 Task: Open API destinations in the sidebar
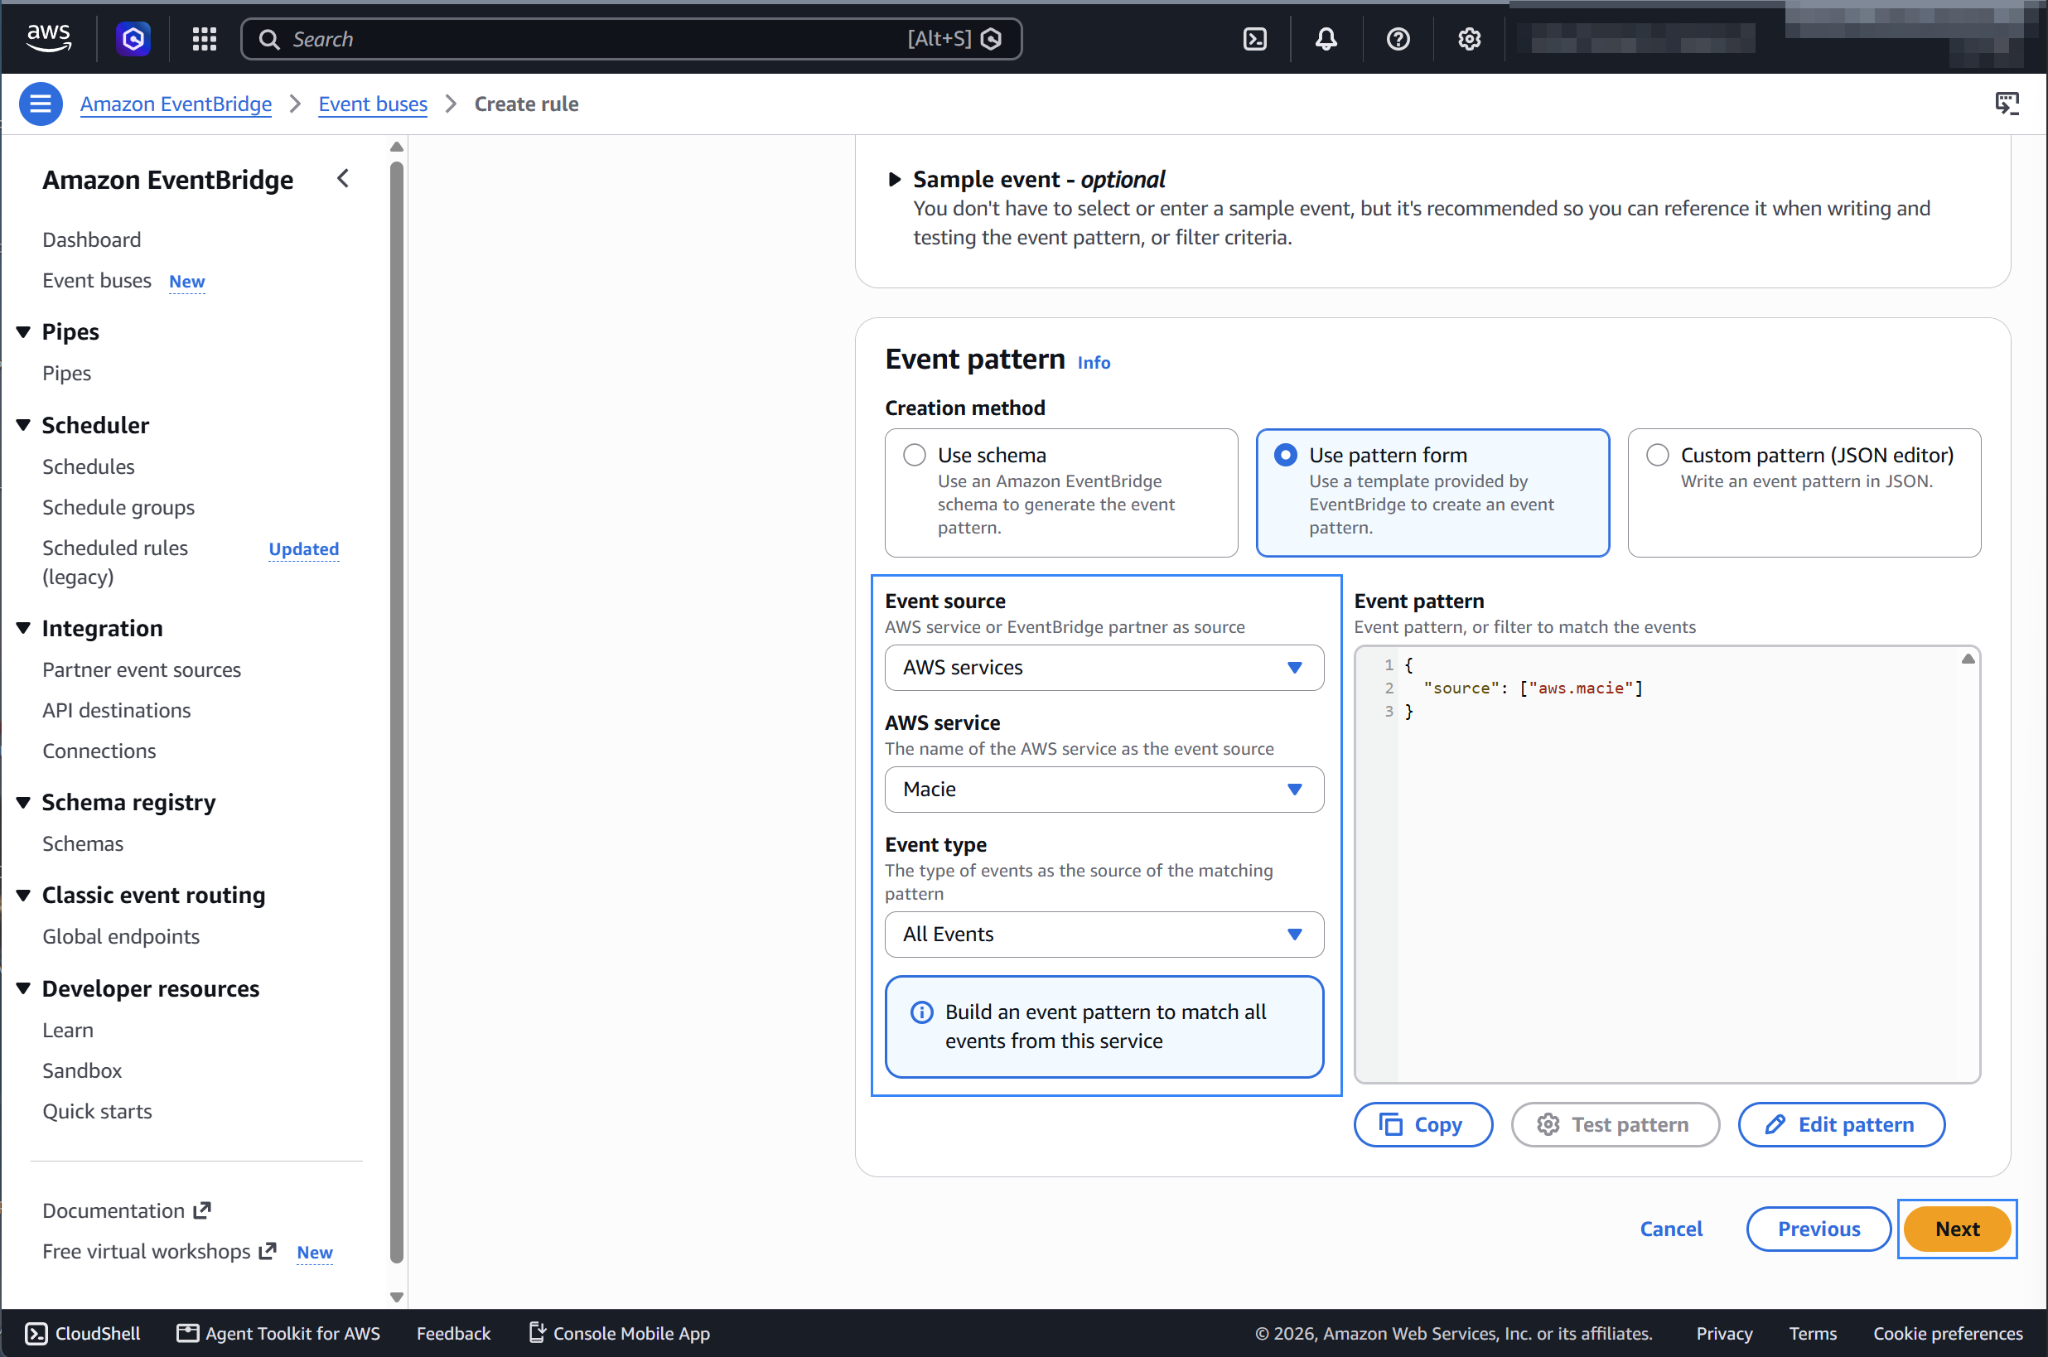tap(116, 710)
